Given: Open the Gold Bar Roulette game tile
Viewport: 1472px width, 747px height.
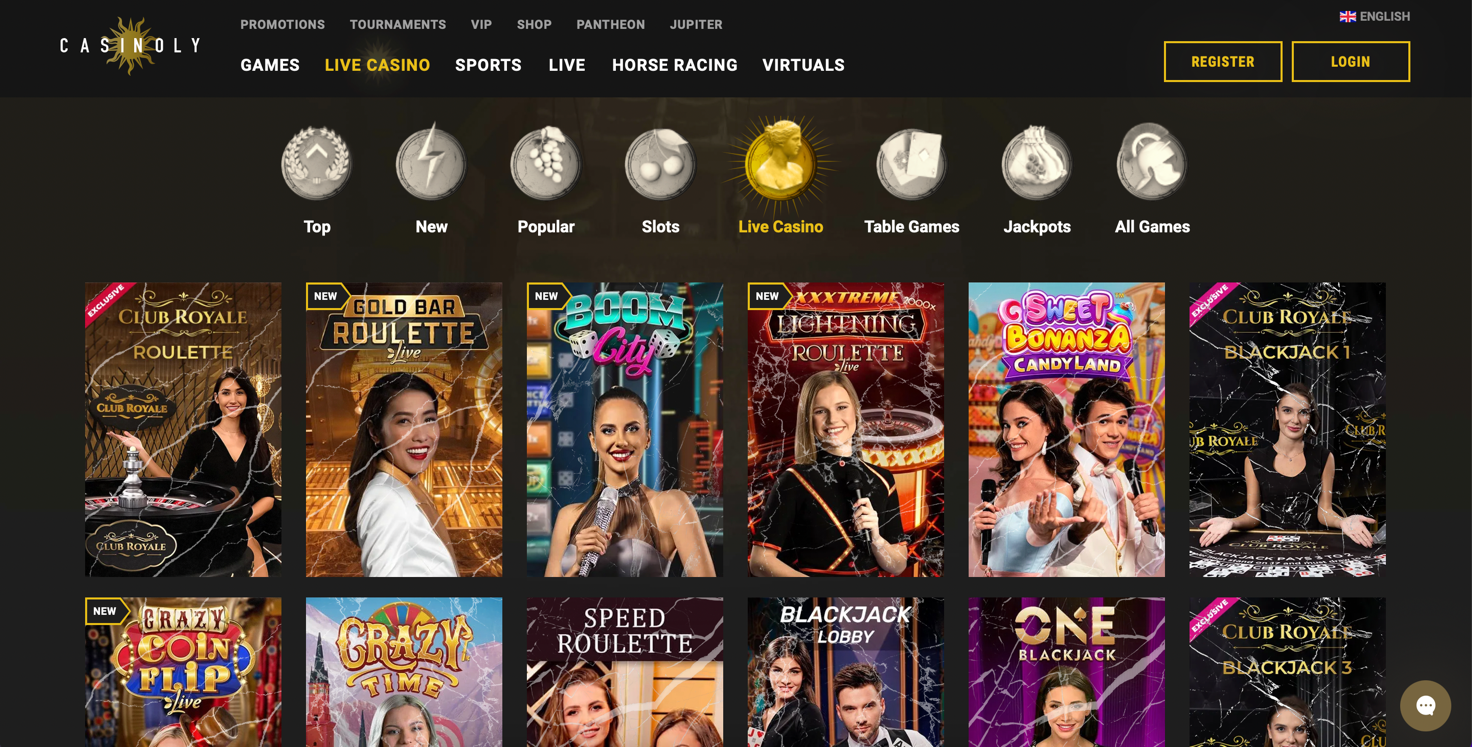Looking at the screenshot, I should 404,429.
